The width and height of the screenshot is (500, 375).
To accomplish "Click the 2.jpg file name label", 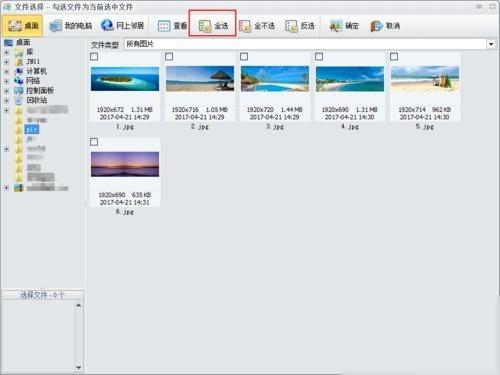I will click(200, 127).
